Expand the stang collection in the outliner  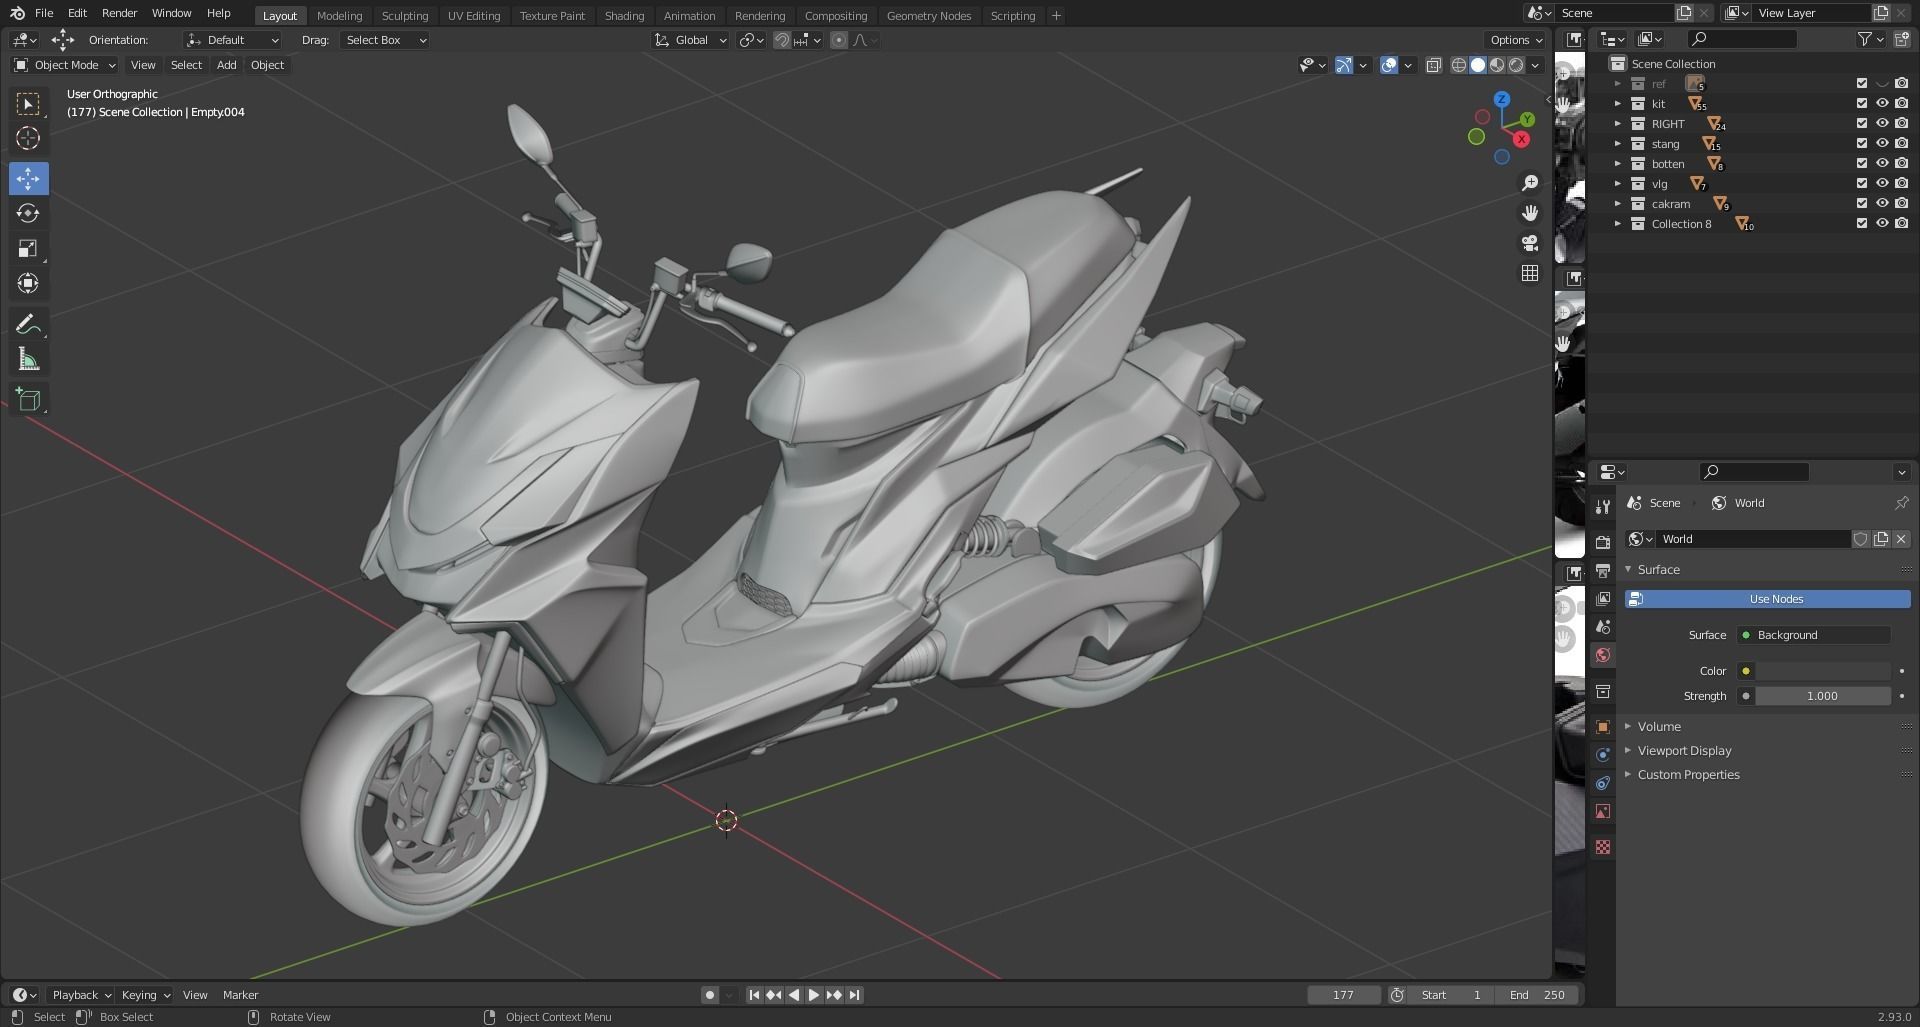[x=1619, y=143]
